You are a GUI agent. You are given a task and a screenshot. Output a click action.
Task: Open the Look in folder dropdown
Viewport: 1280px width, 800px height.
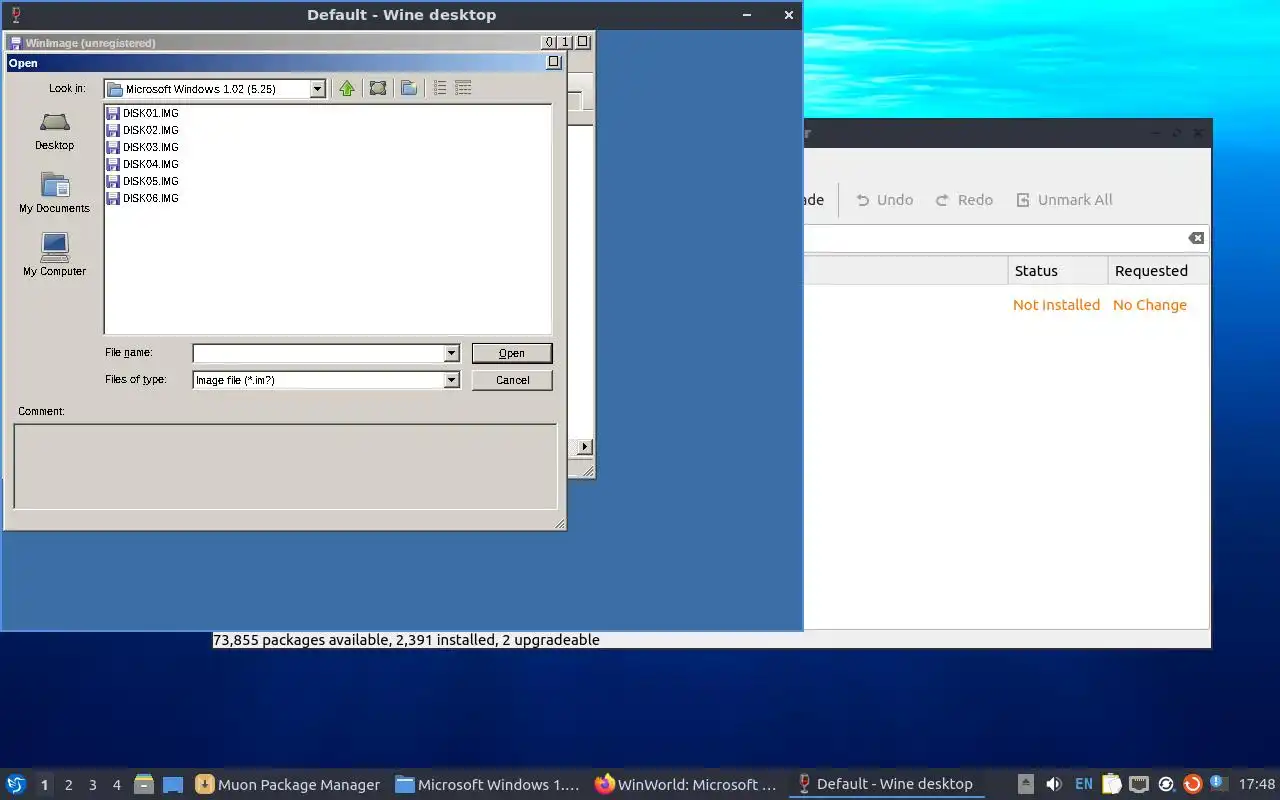click(x=317, y=89)
